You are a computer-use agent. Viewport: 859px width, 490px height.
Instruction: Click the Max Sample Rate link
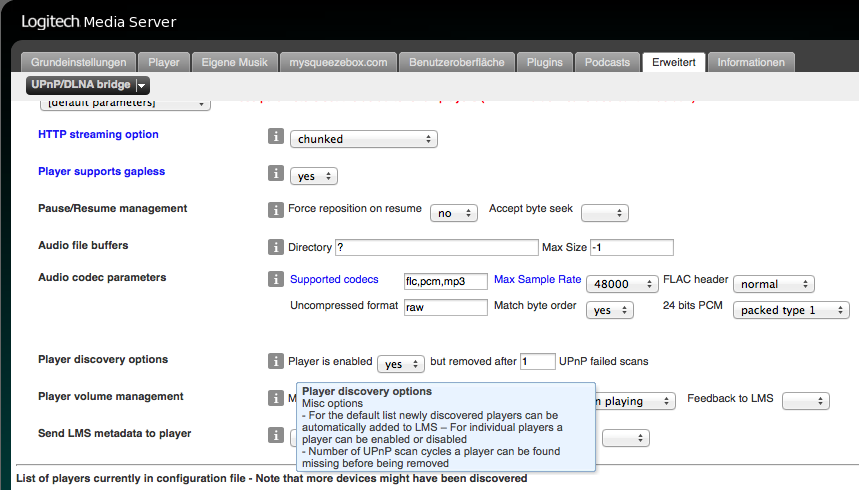537,279
